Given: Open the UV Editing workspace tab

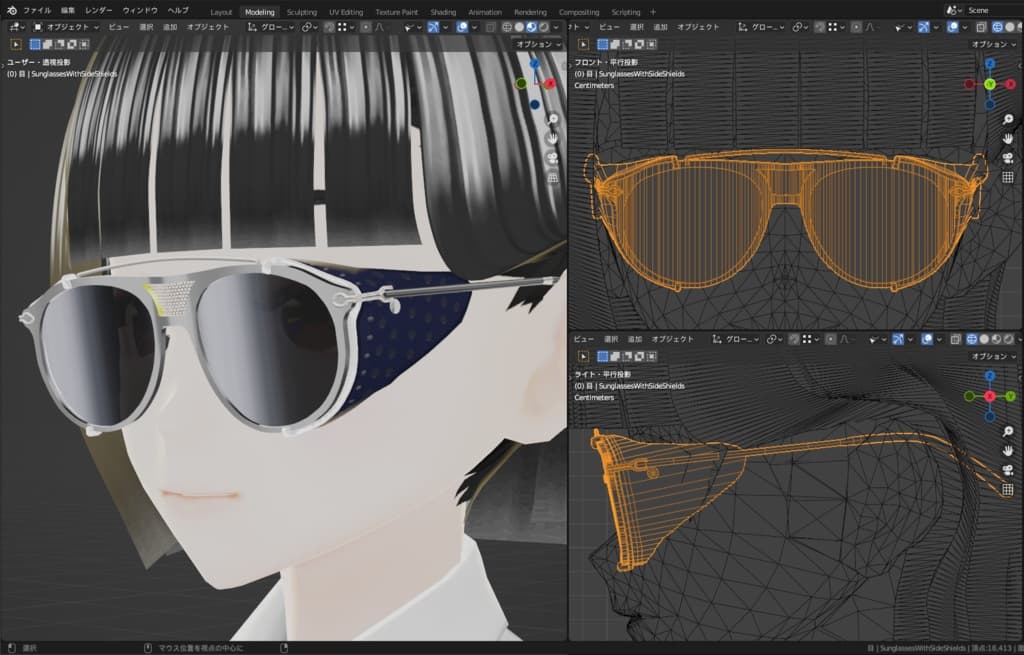Looking at the screenshot, I should coord(346,12).
